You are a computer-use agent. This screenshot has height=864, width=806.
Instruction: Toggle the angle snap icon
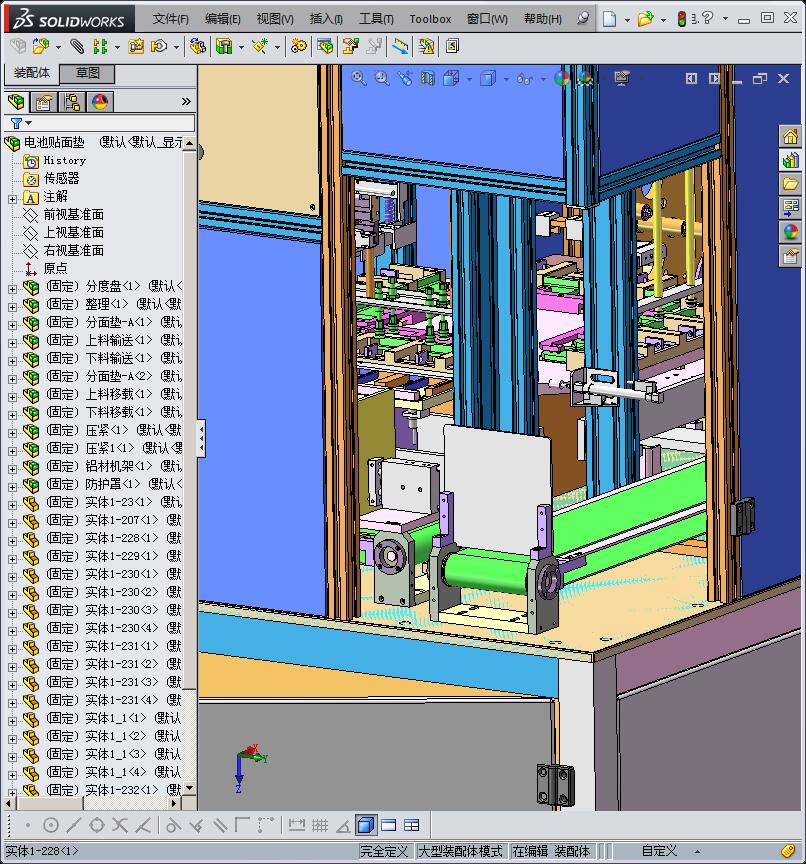[343, 825]
